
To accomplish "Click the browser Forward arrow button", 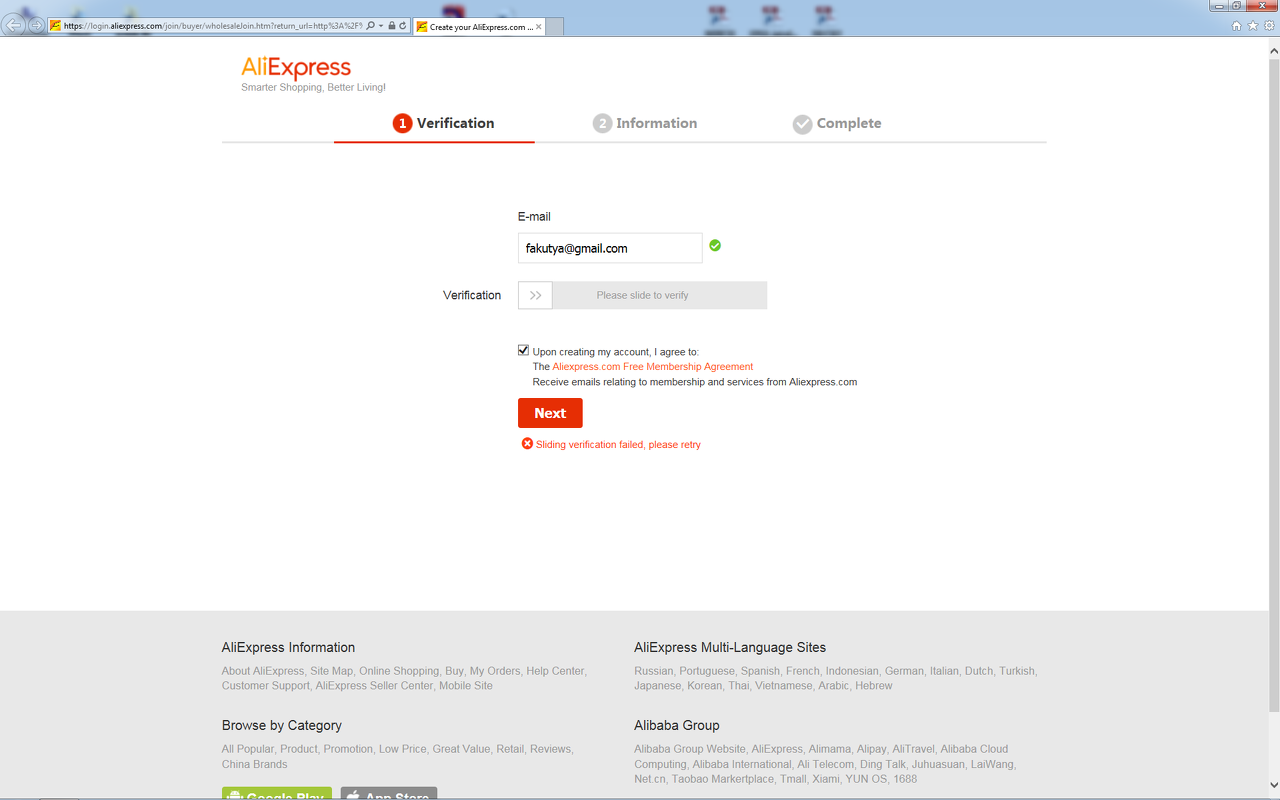I will [x=37, y=25].
